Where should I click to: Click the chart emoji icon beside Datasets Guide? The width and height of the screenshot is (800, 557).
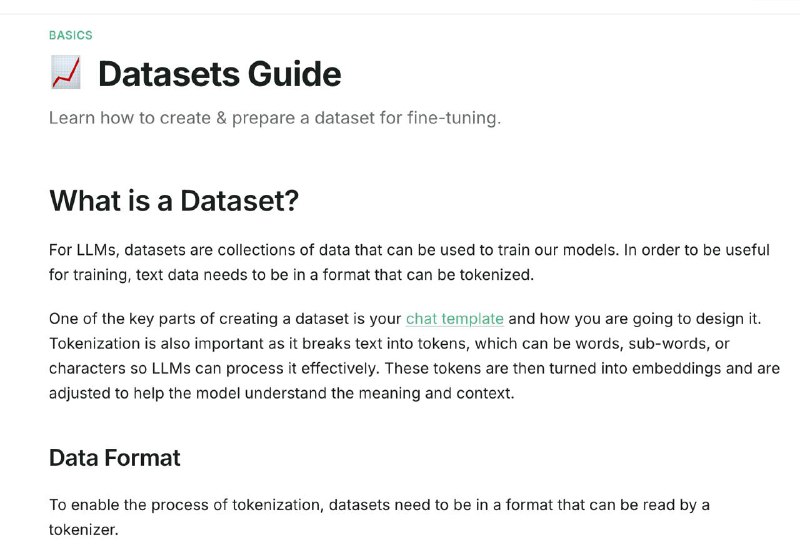point(66,72)
